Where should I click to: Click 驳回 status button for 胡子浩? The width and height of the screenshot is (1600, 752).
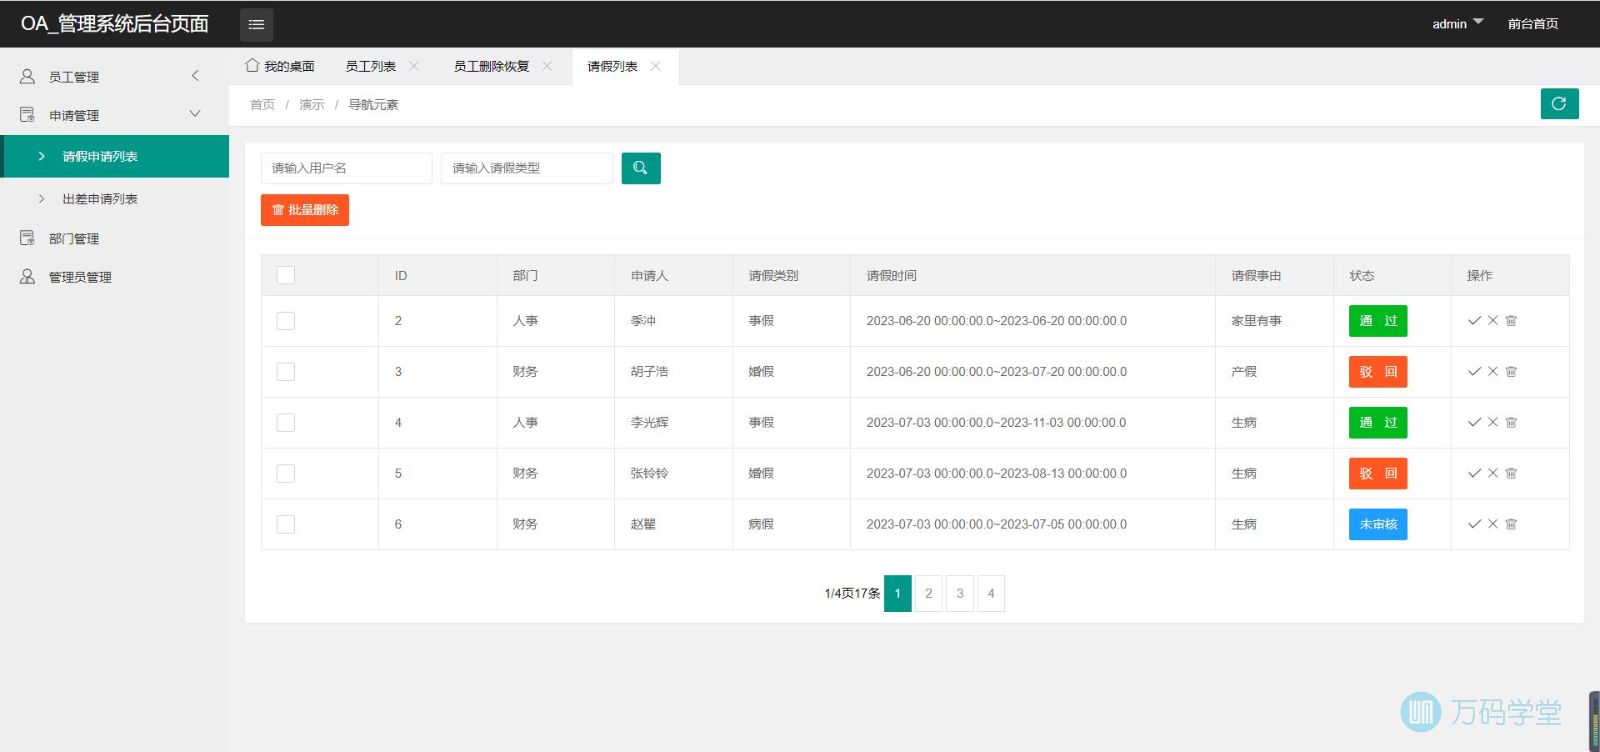point(1378,372)
